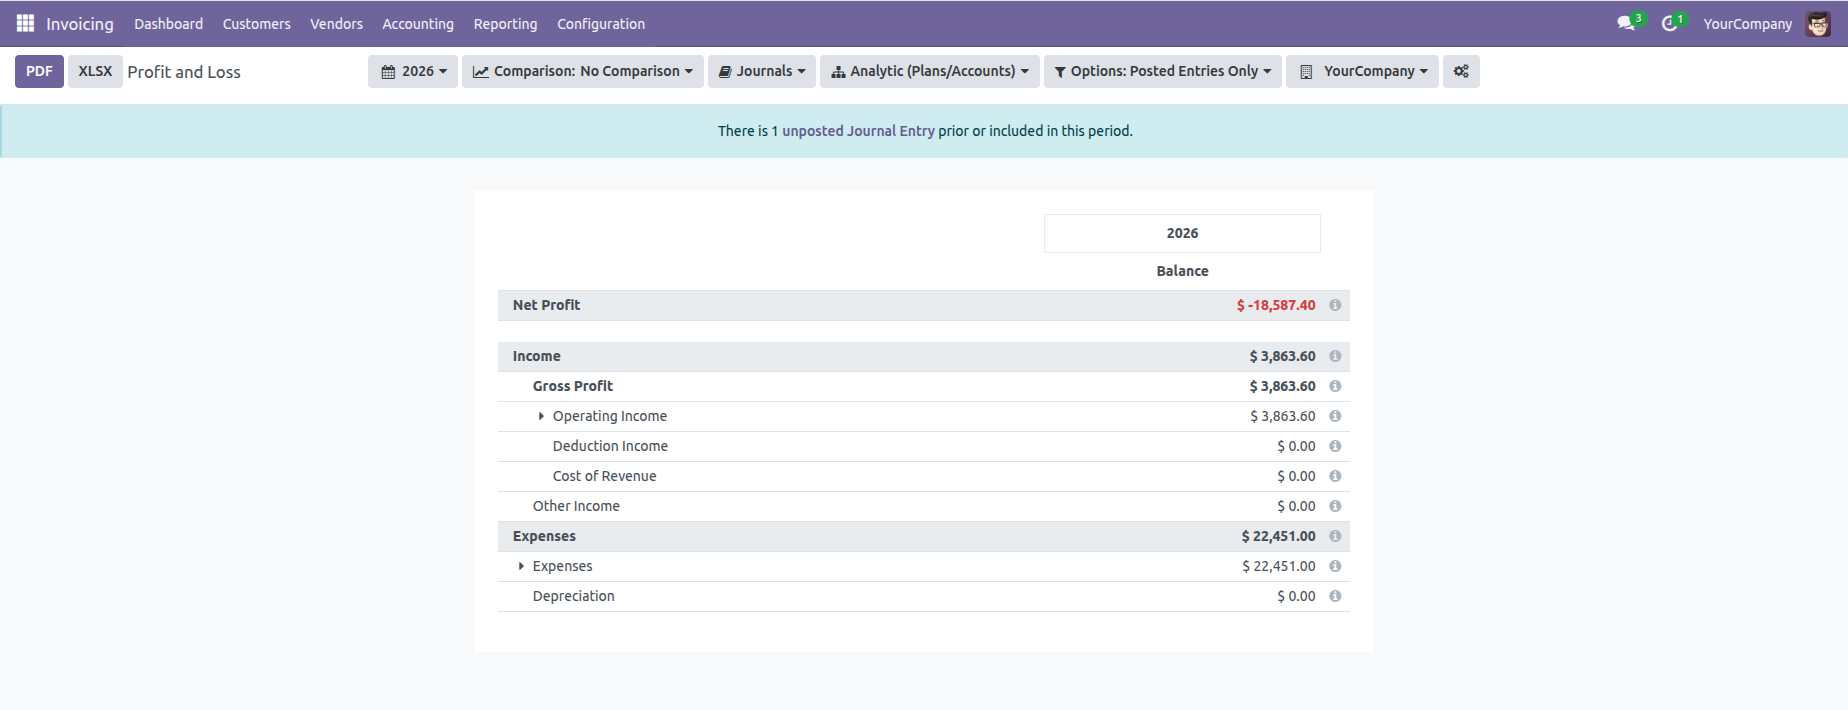Click info icon beside Gross Profit
The height and width of the screenshot is (710, 1848).
1335,386
